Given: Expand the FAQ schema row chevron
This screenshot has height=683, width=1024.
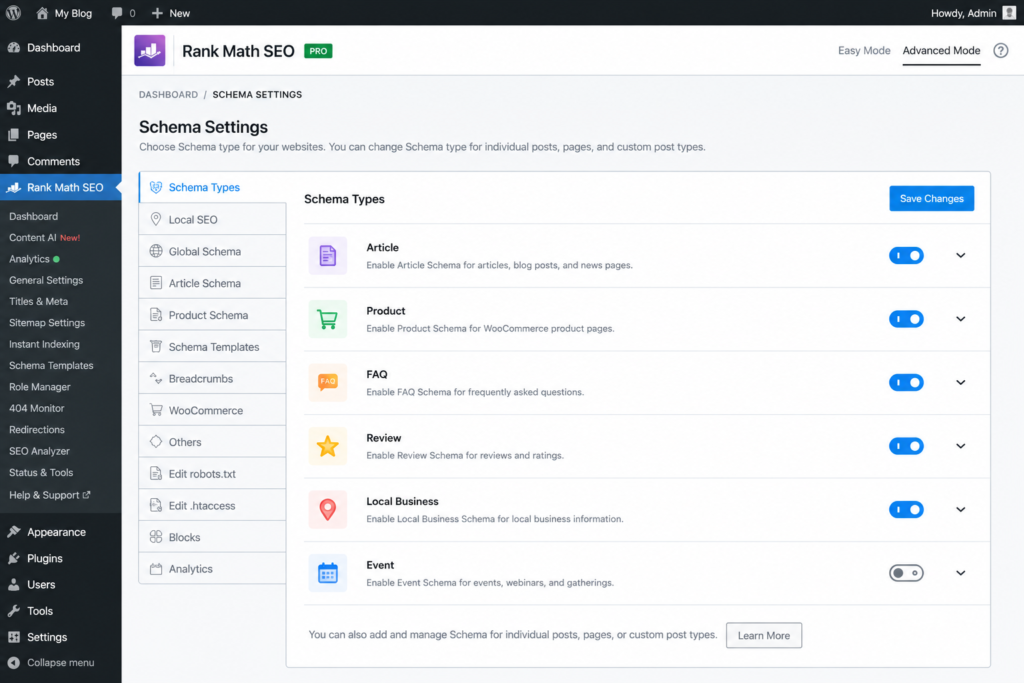Looking at the screenshot, I should [x=961, y=382].
